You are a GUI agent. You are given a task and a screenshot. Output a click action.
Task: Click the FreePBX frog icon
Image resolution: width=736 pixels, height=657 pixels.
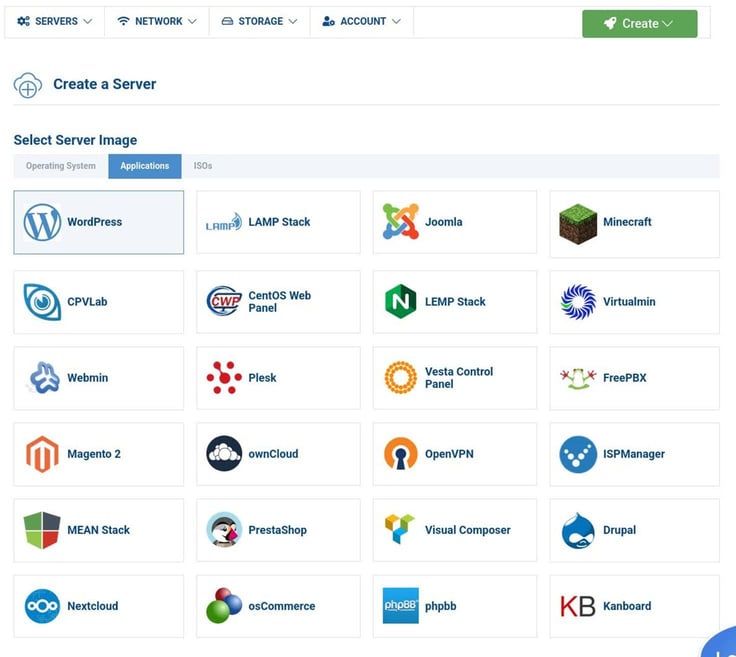click(578, 378)
